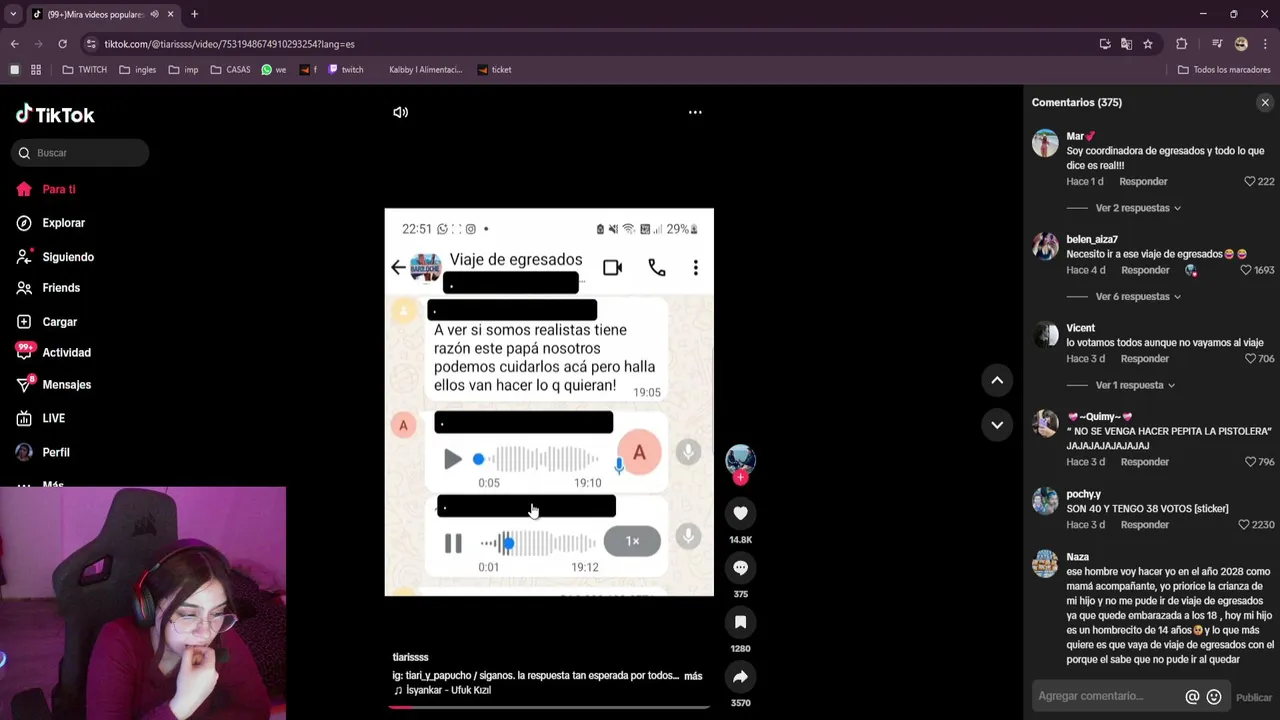
Task: Open the ticket bookmark
Action: click(x=494, y=70)
